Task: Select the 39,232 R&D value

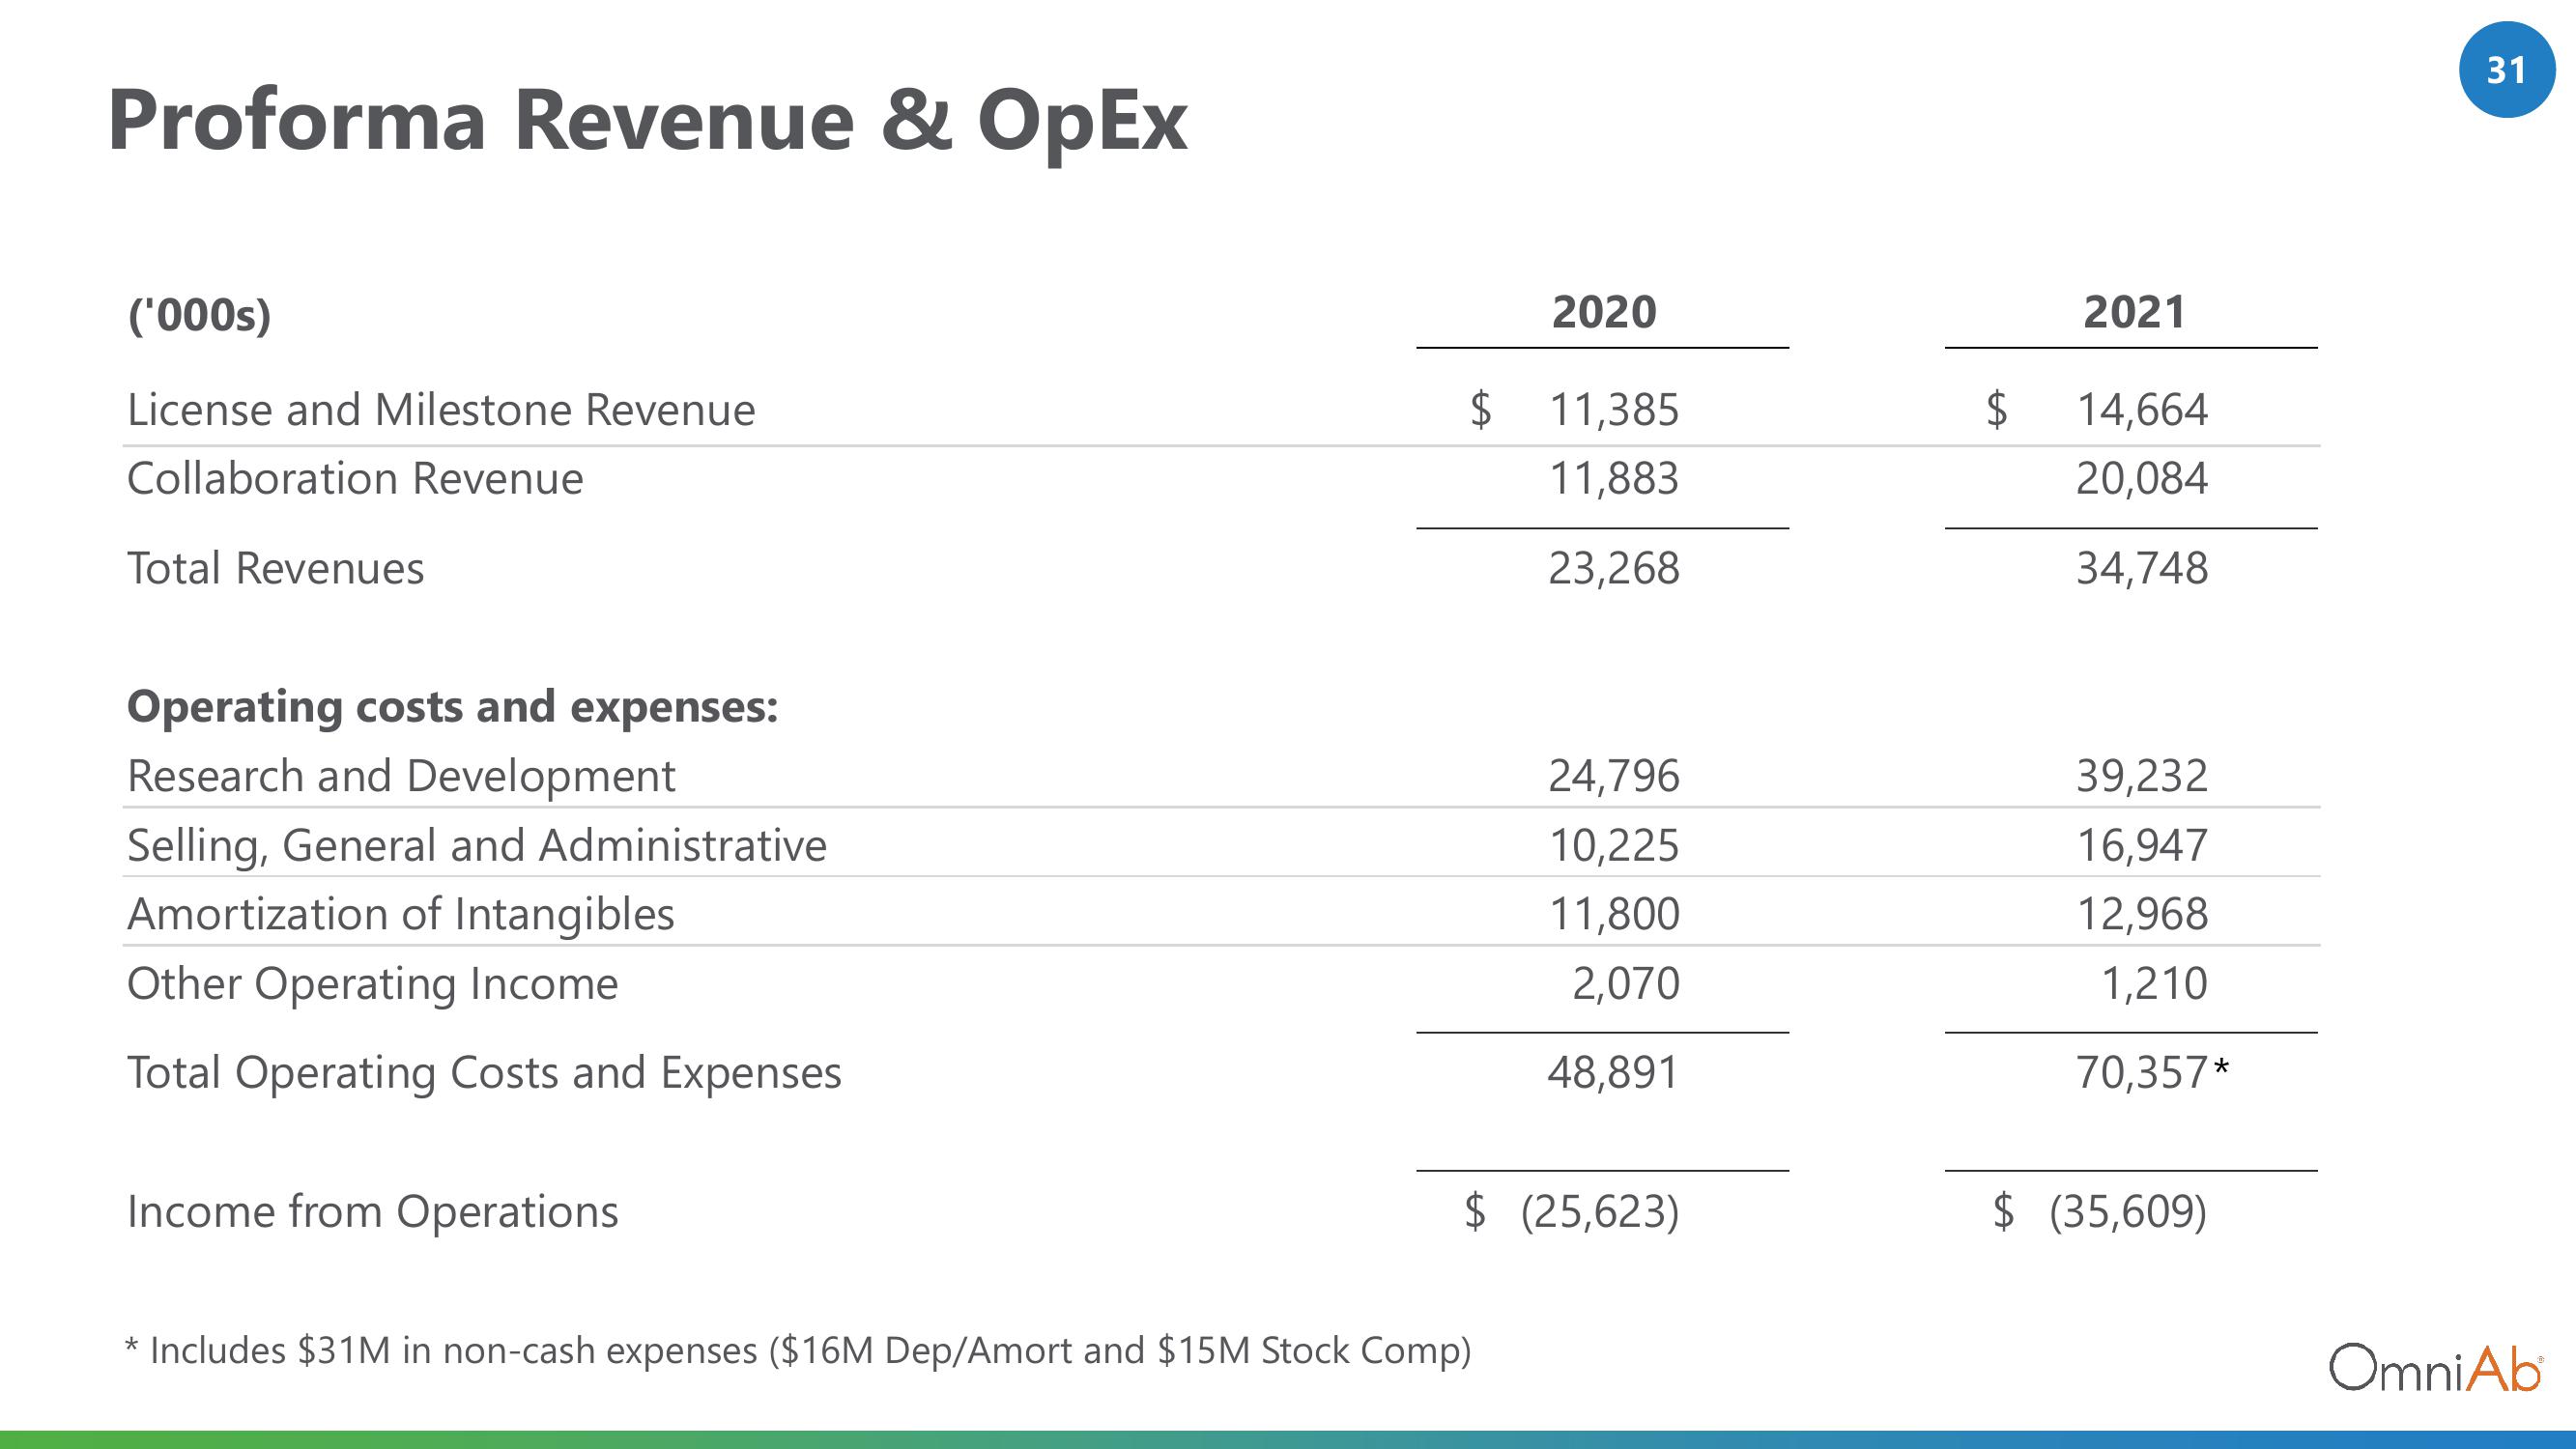Action: tap(2142, 776)
